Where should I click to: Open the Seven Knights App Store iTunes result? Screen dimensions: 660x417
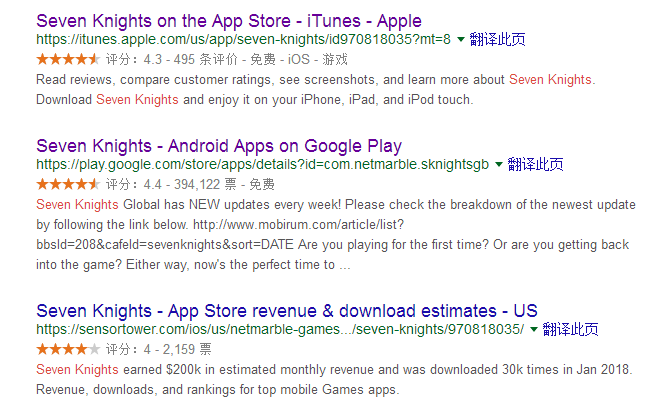pyautogui.click(x=228, y=20)
